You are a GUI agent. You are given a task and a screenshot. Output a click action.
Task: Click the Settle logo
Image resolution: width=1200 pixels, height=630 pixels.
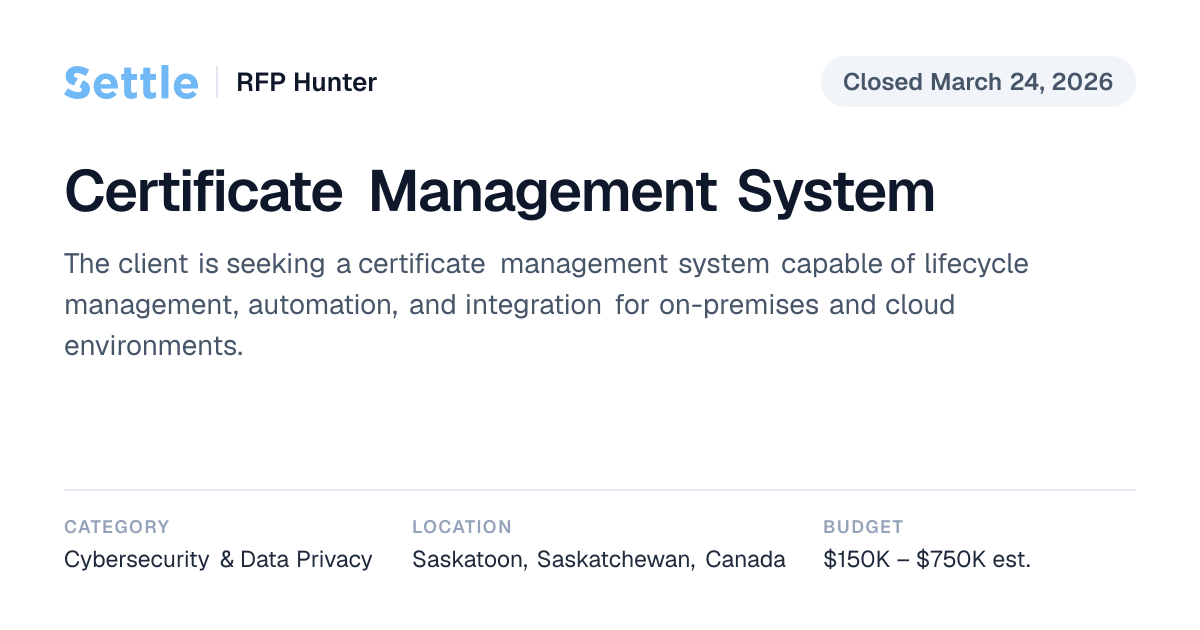(x=131, y=82)
